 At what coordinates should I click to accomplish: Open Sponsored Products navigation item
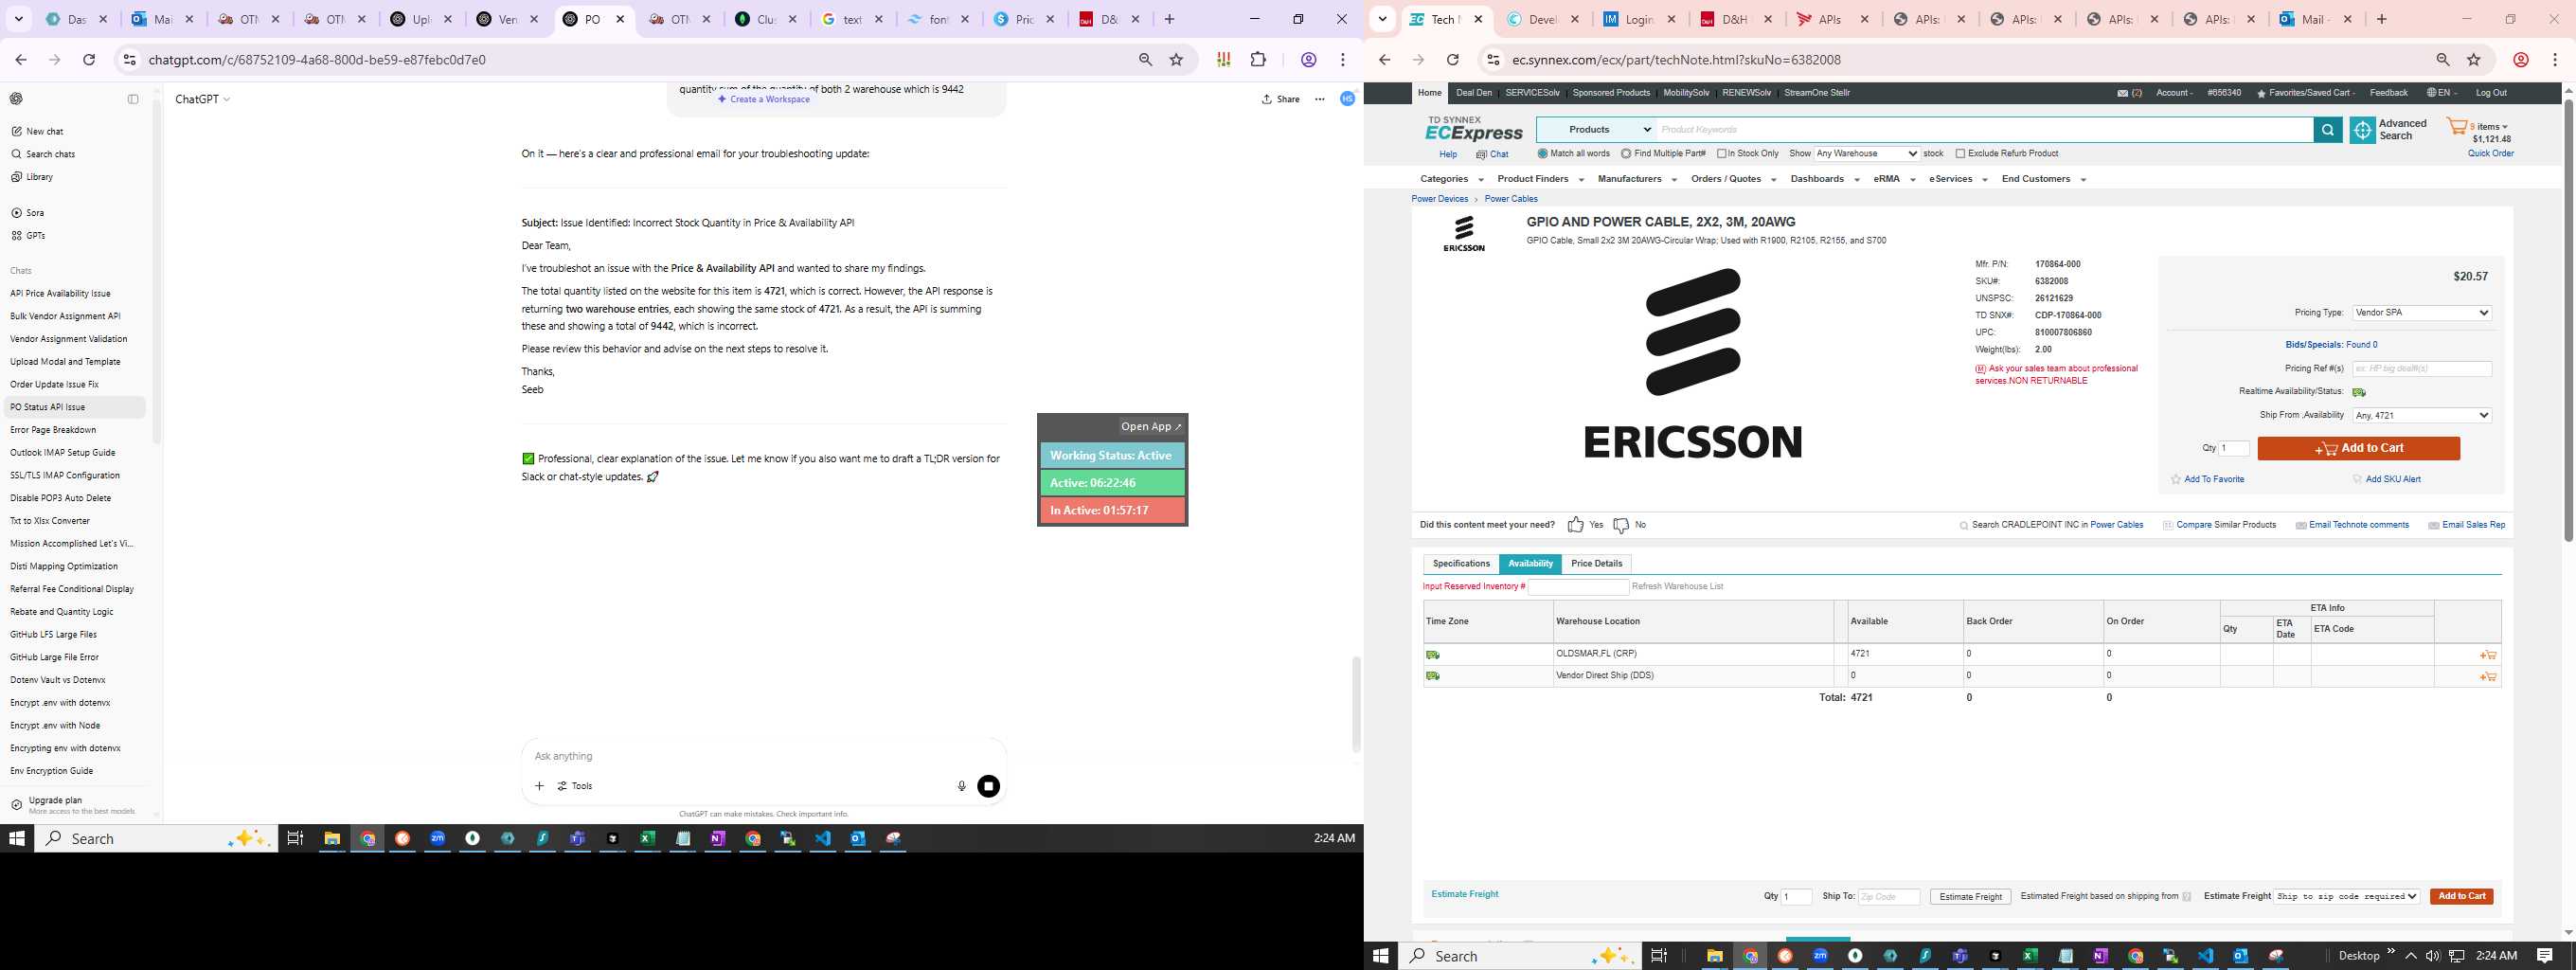(1611, 93)
